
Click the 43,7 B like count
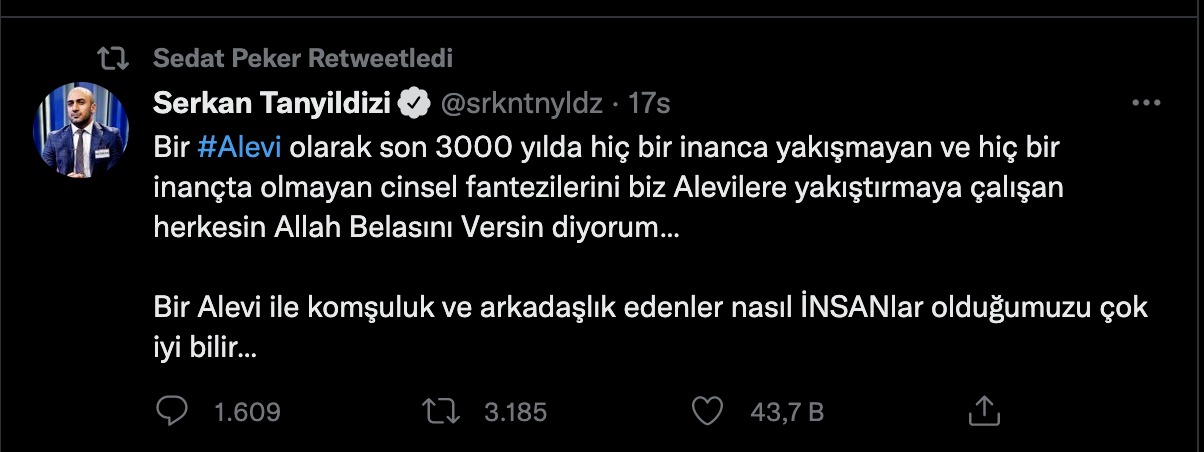(x=788, y=411)
